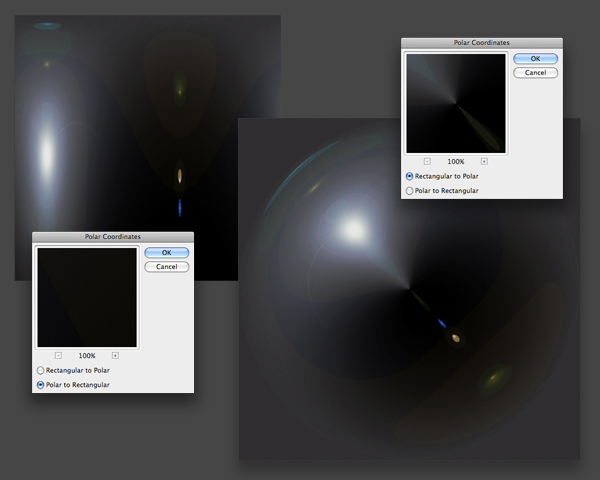The height and width of the screenshot is (480, 600).
Task: Dismiss lower-left Polar Coordinates dialog with Cancel
Action: 166,267
